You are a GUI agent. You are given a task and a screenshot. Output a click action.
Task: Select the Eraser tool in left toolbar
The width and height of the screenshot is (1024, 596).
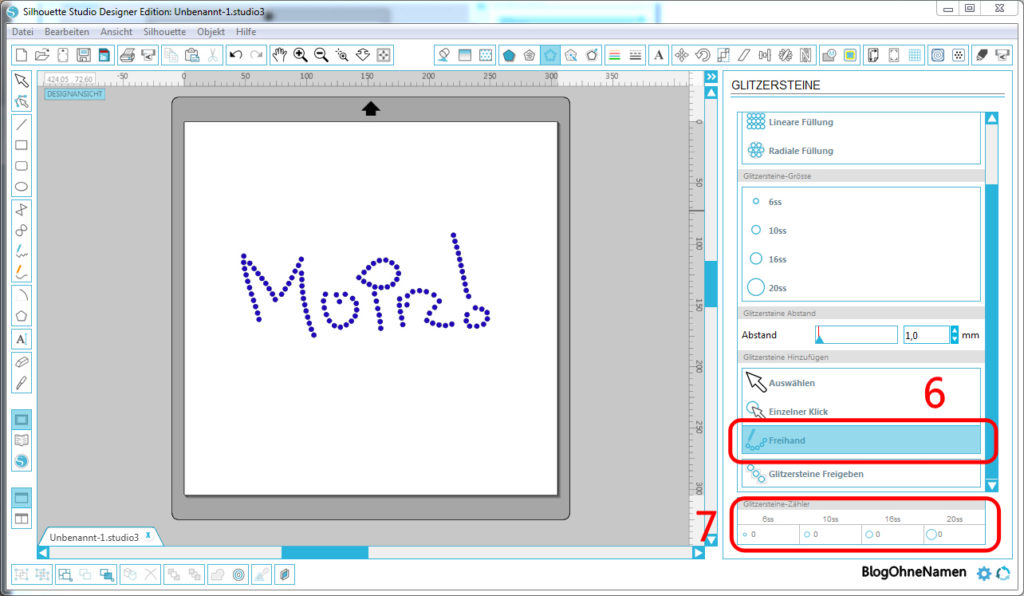pos(21,361)
